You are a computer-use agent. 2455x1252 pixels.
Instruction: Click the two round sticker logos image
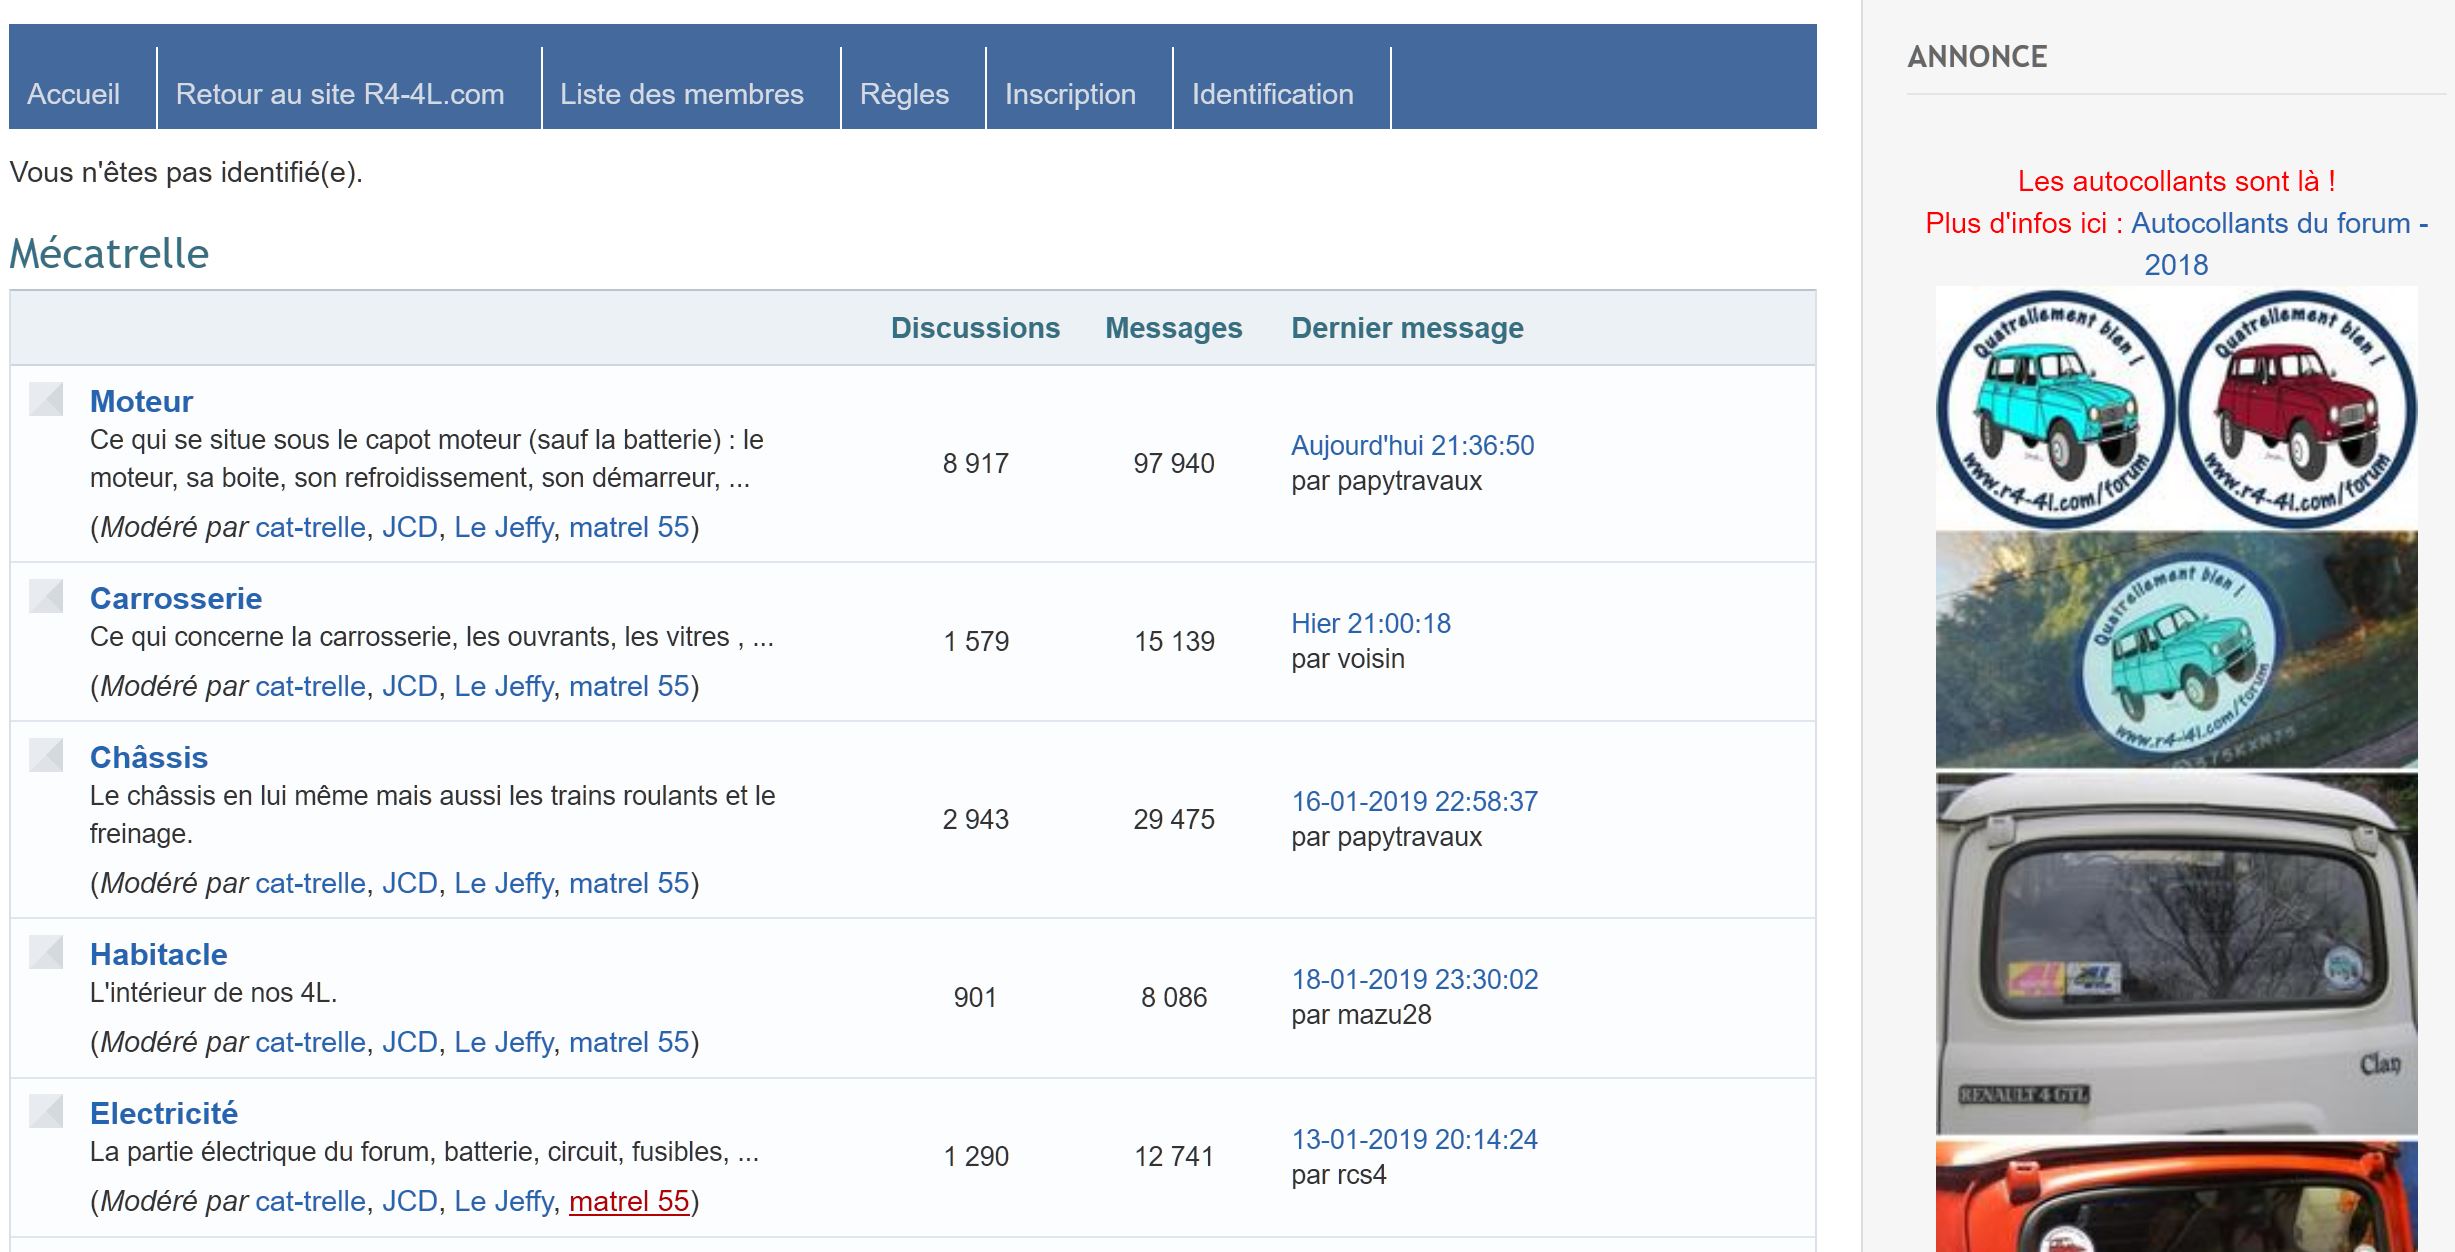(x=2176, y=408)
